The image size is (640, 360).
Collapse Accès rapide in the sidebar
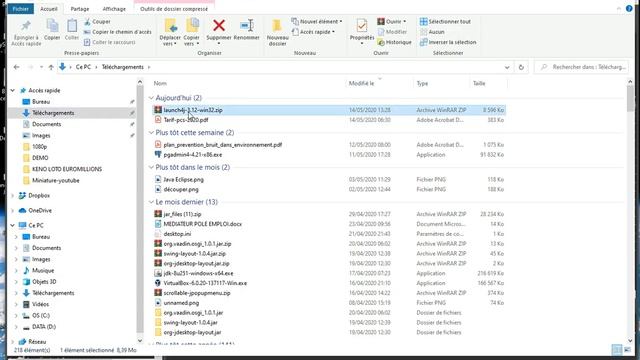[x=12, y=90]
